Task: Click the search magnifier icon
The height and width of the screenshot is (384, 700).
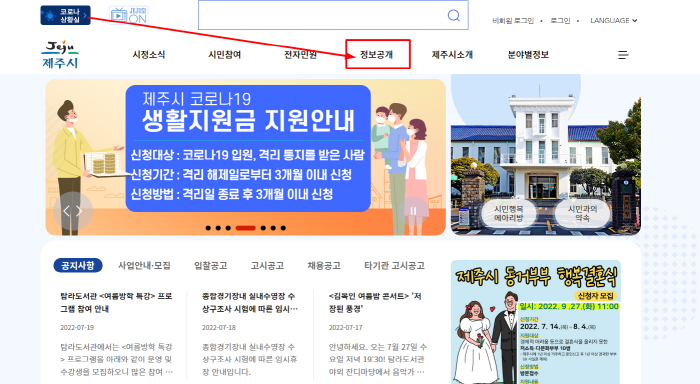Action: tap(454, 16)
